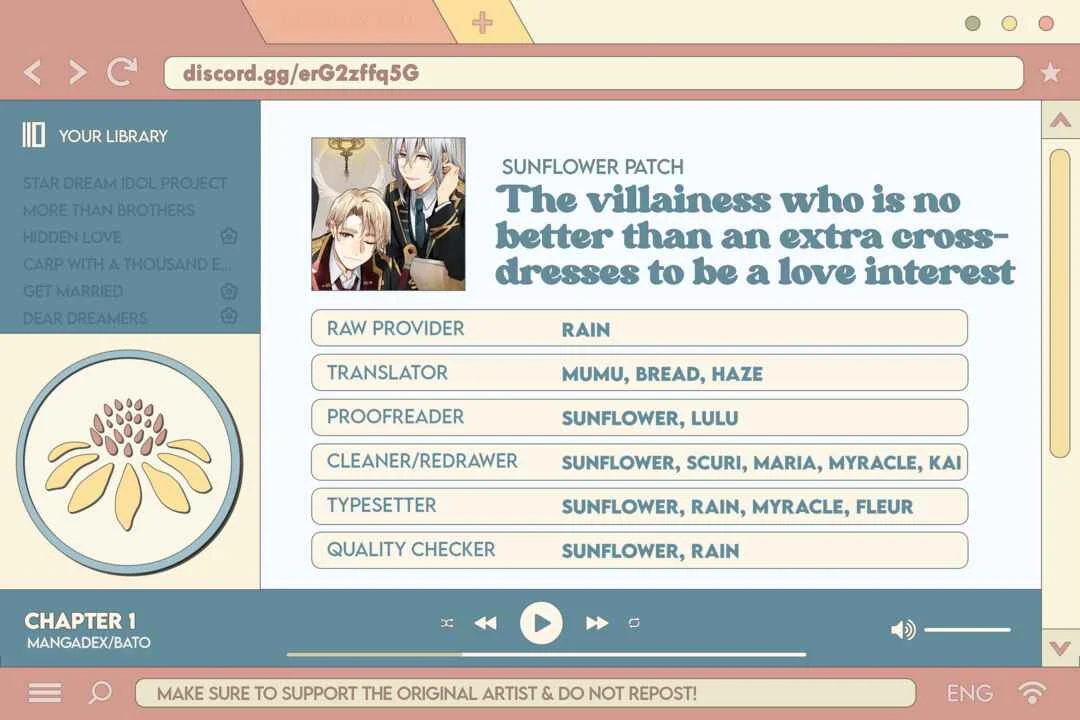Bookmark page with the star icon

pos(1050,72)
